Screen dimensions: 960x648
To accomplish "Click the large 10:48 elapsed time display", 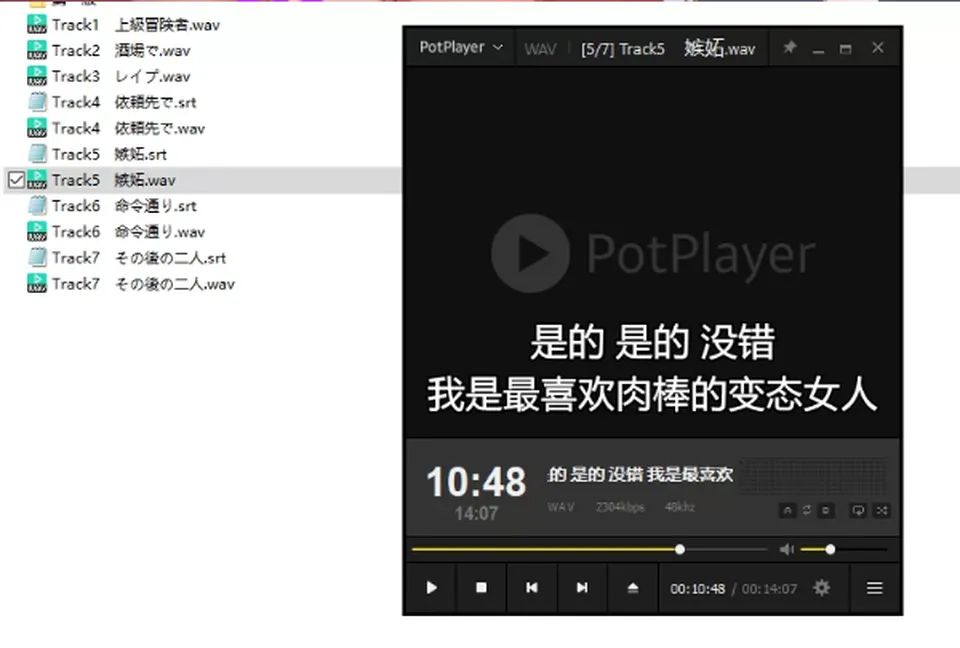I will point(476,481).
